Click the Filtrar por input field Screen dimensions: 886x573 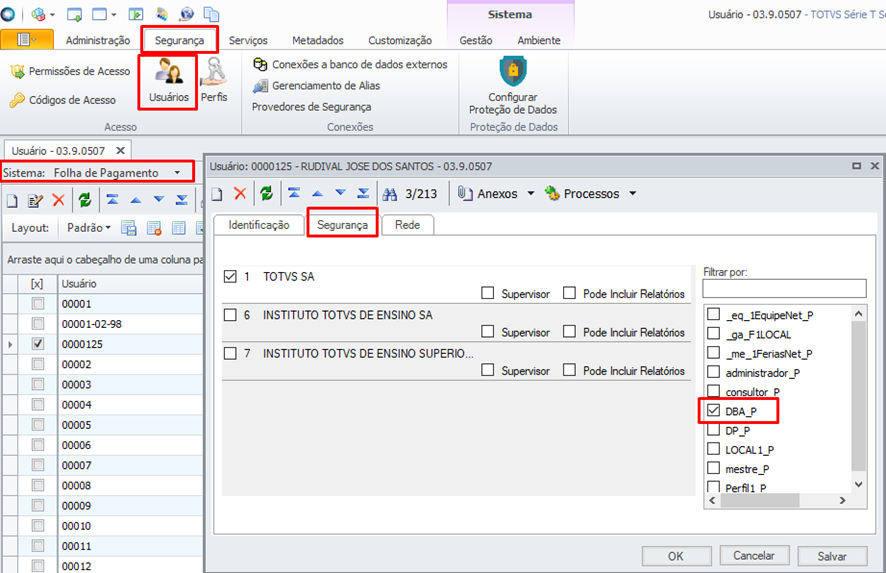click(784, 288)
